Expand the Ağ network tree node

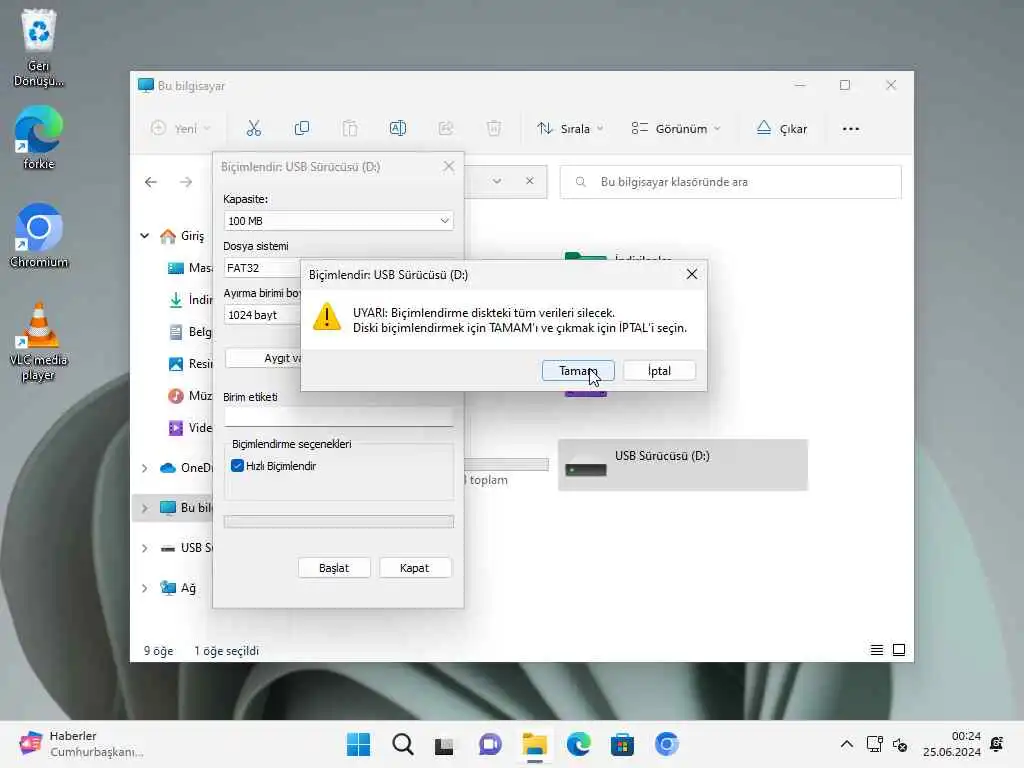click(x=144, y=588)
